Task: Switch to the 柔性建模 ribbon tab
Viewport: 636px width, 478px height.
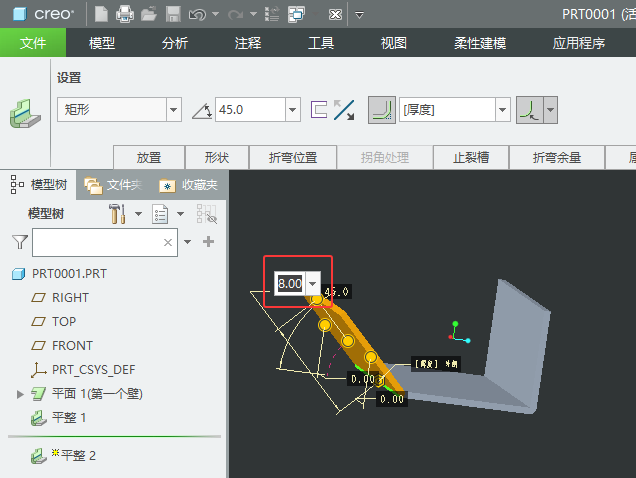Action: point(480,43)
